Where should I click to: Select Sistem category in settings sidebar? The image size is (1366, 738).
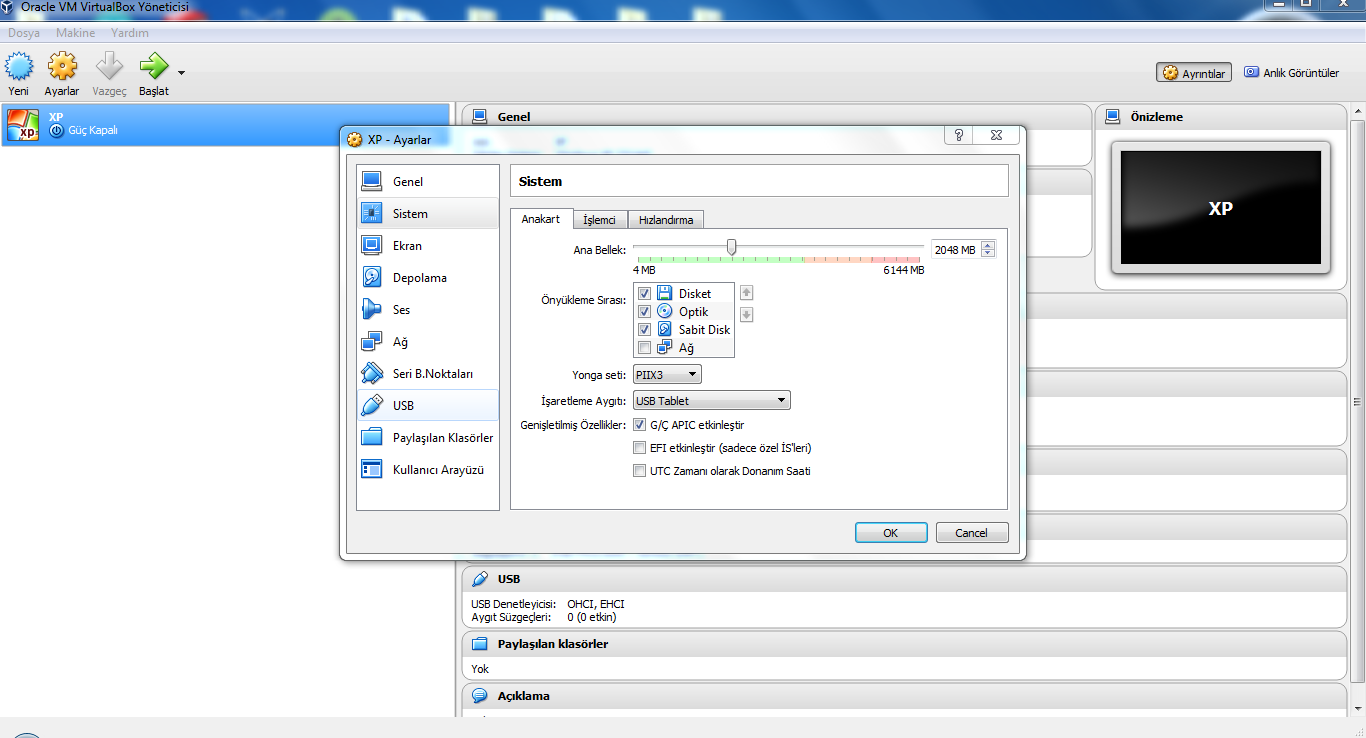(x=428, y=214)
